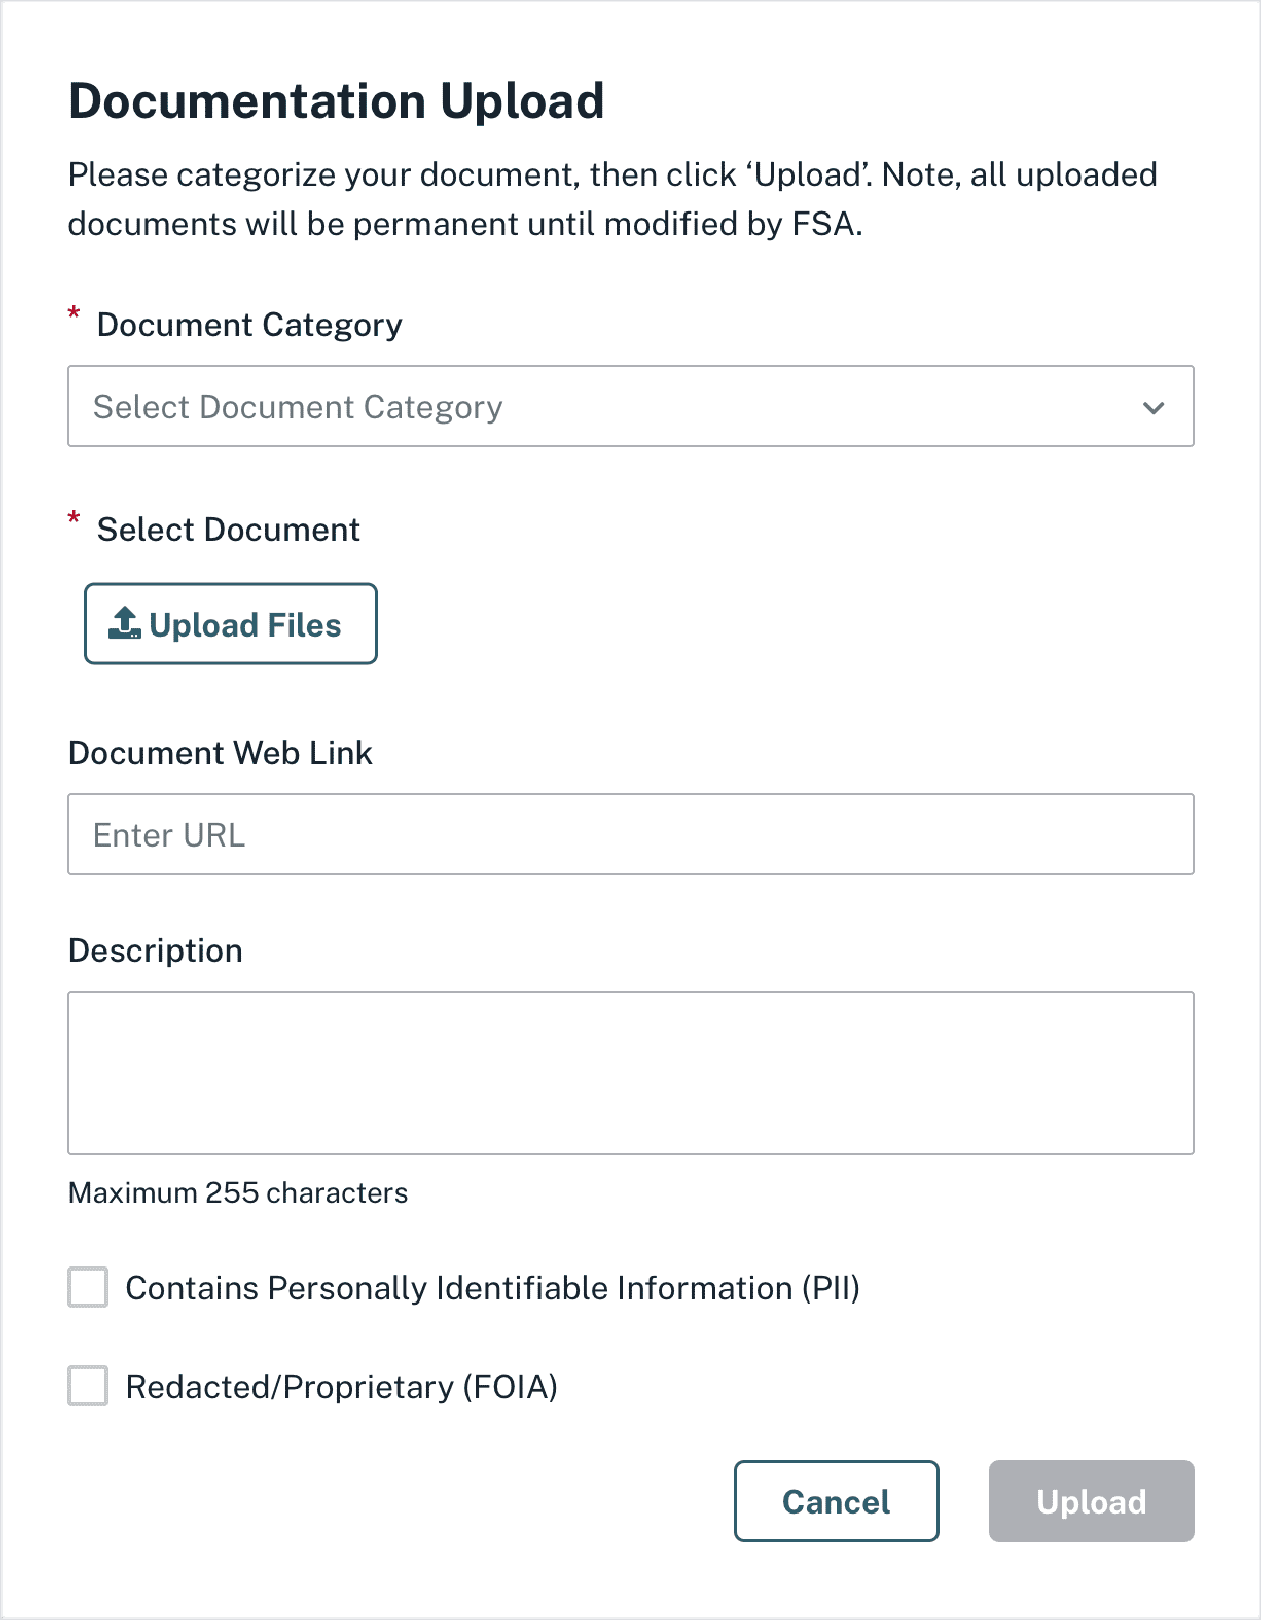Click the Redacted/Proprietary (FOIA) label text
The image size is (1261, 1620).
341,1387
